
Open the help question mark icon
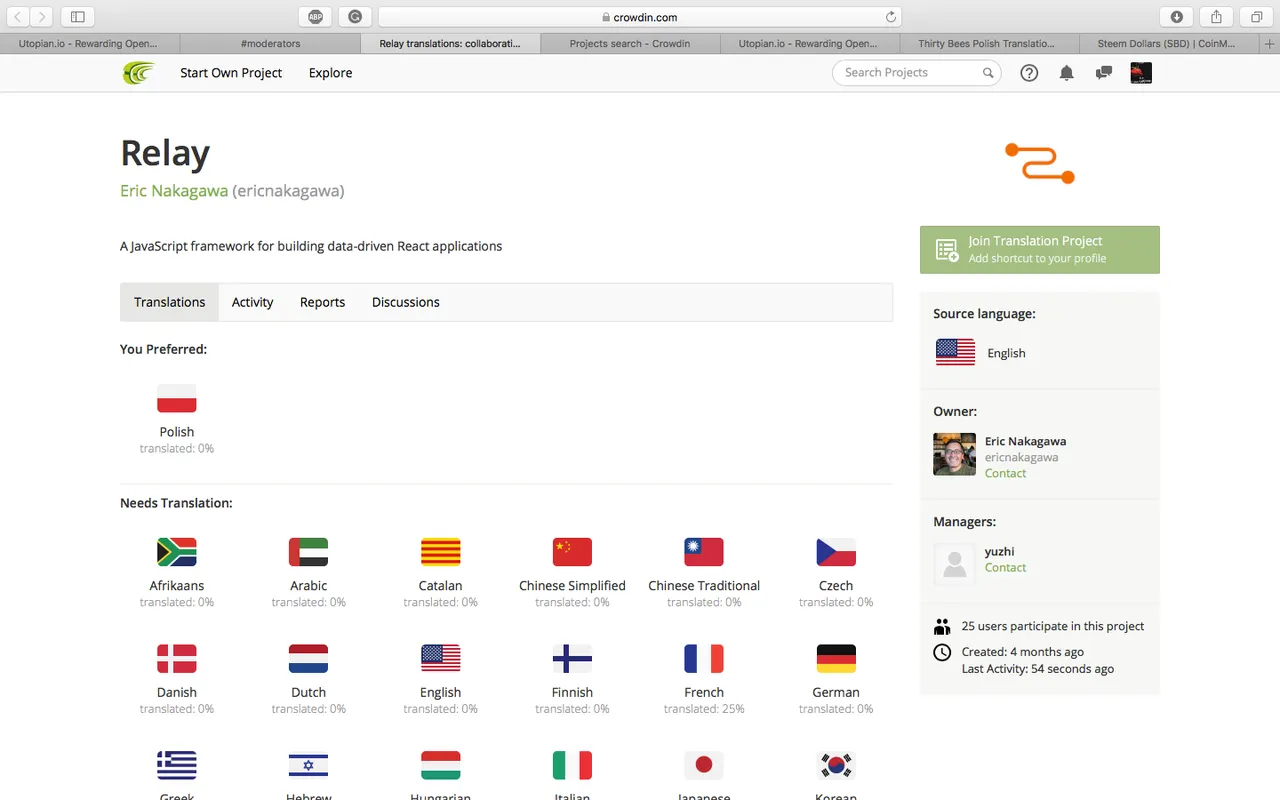pos(1029,73)
